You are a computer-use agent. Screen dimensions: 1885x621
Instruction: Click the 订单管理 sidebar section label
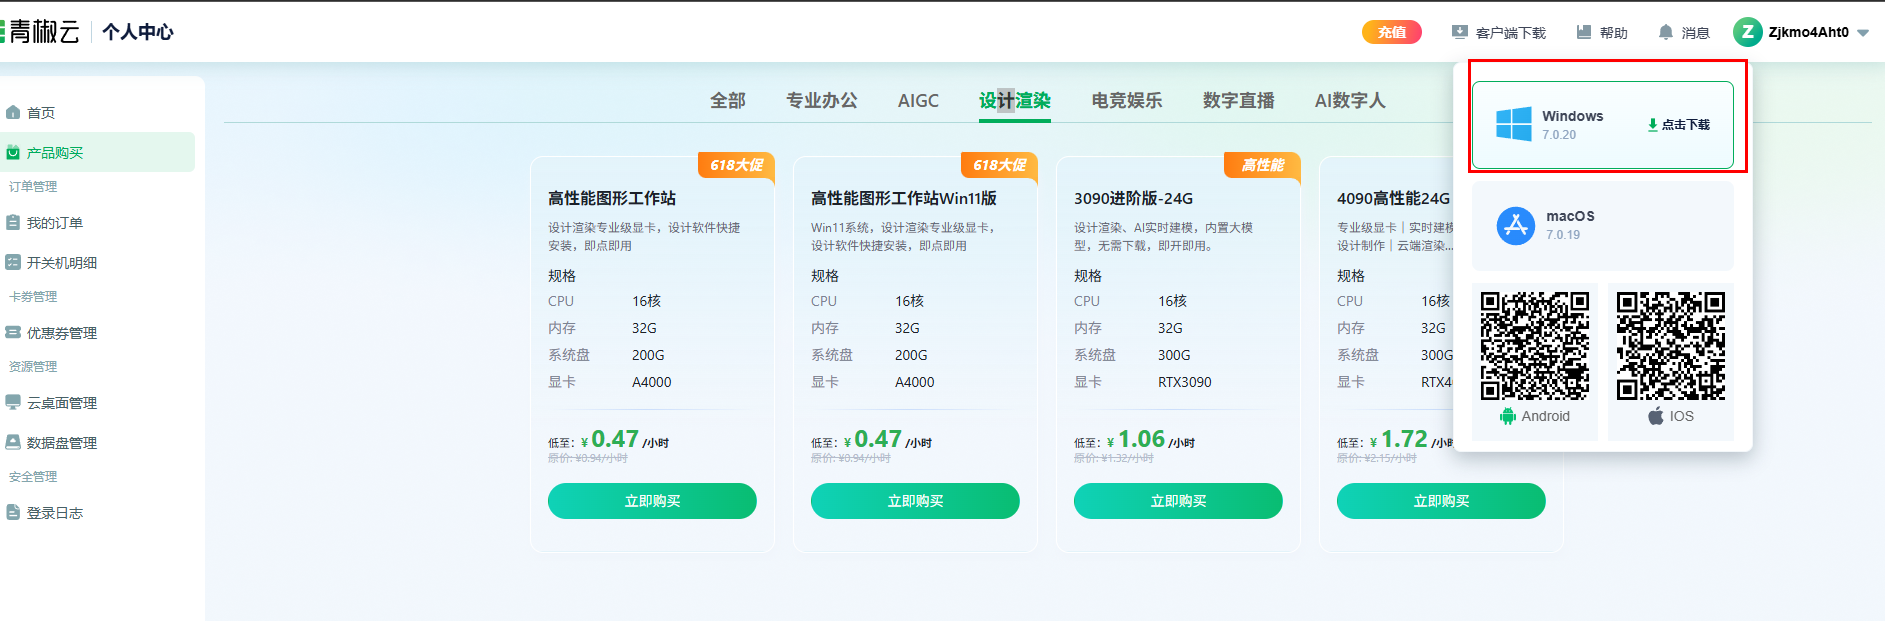point(33,187)
